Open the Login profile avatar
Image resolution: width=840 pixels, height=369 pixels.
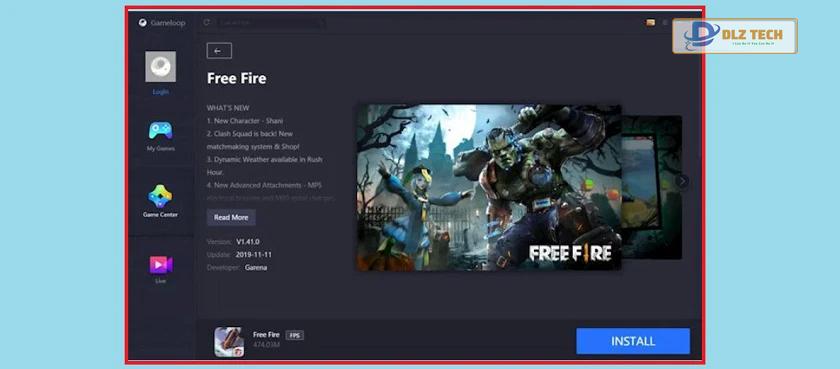click(160, 67)
